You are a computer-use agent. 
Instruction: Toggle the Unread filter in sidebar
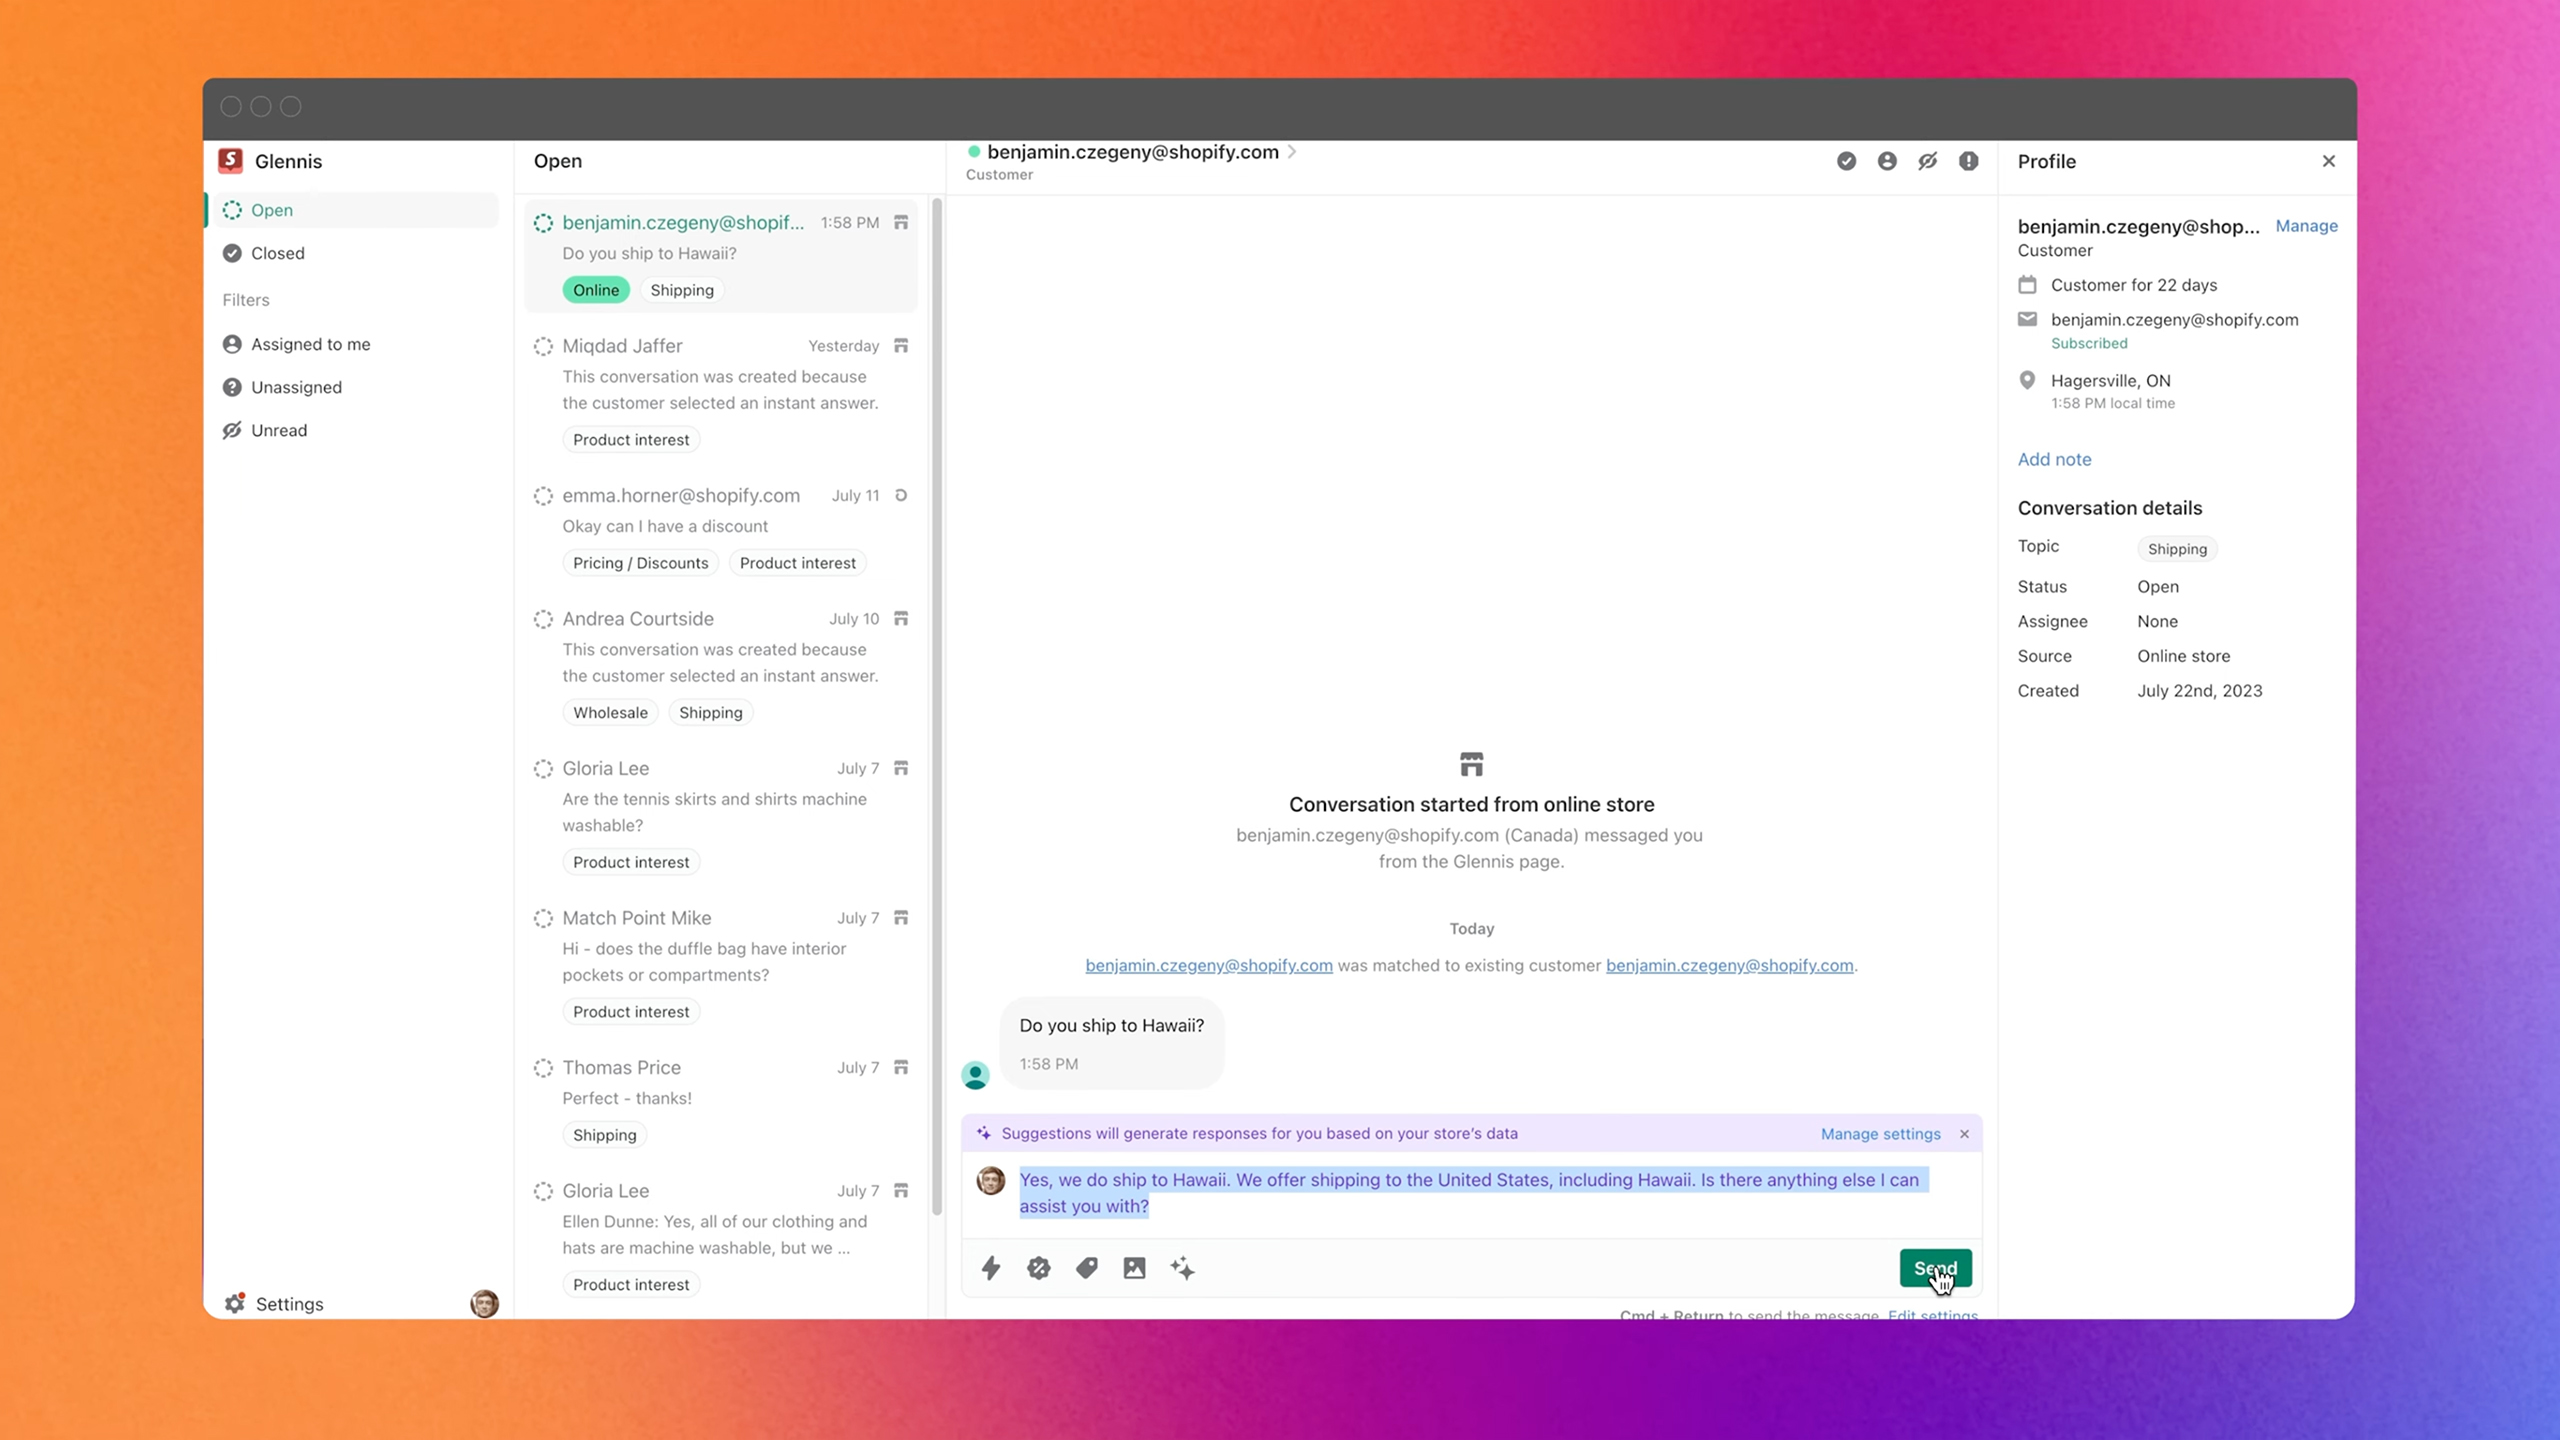278,430
